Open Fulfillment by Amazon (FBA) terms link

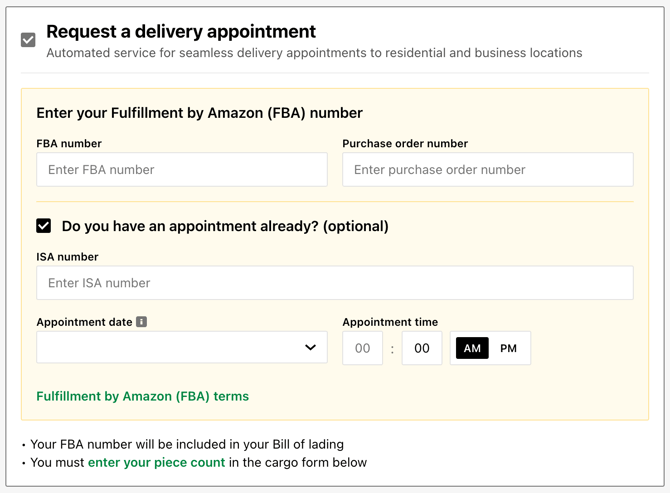click(x=142, y=396)
